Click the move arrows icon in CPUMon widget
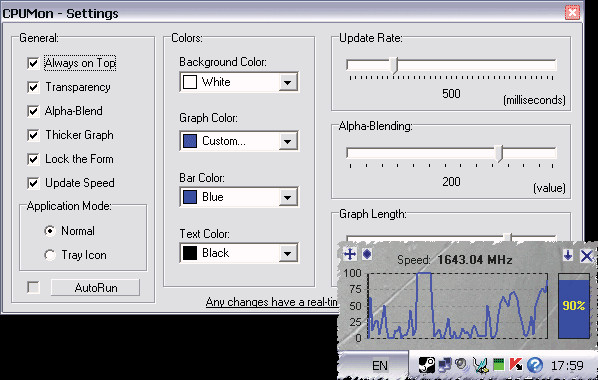 click(x=350, y=254)
